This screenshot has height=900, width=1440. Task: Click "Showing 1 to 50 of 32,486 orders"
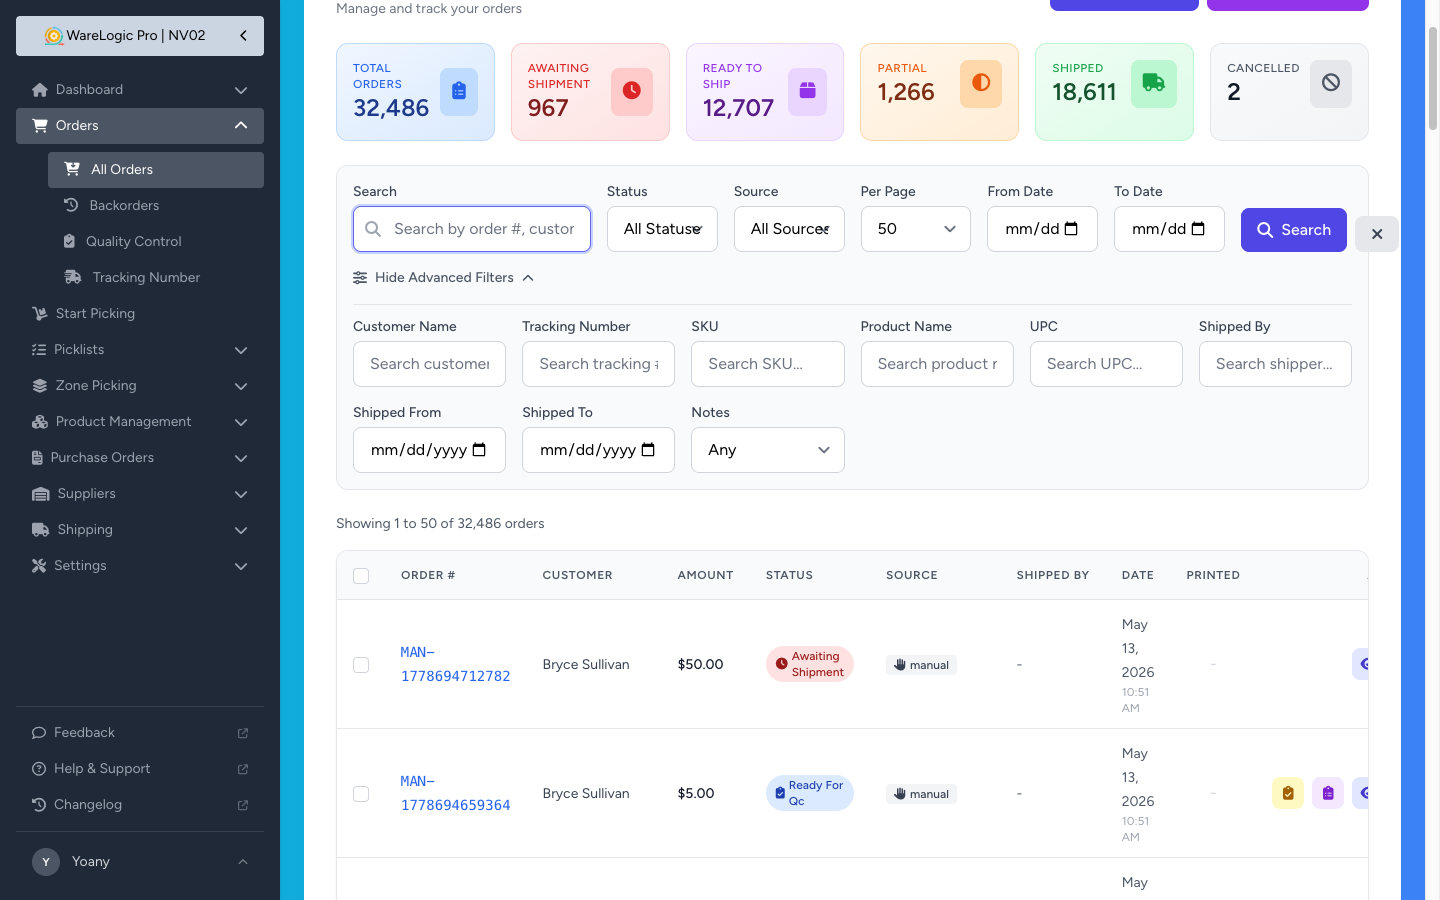(x=440, y=524)
